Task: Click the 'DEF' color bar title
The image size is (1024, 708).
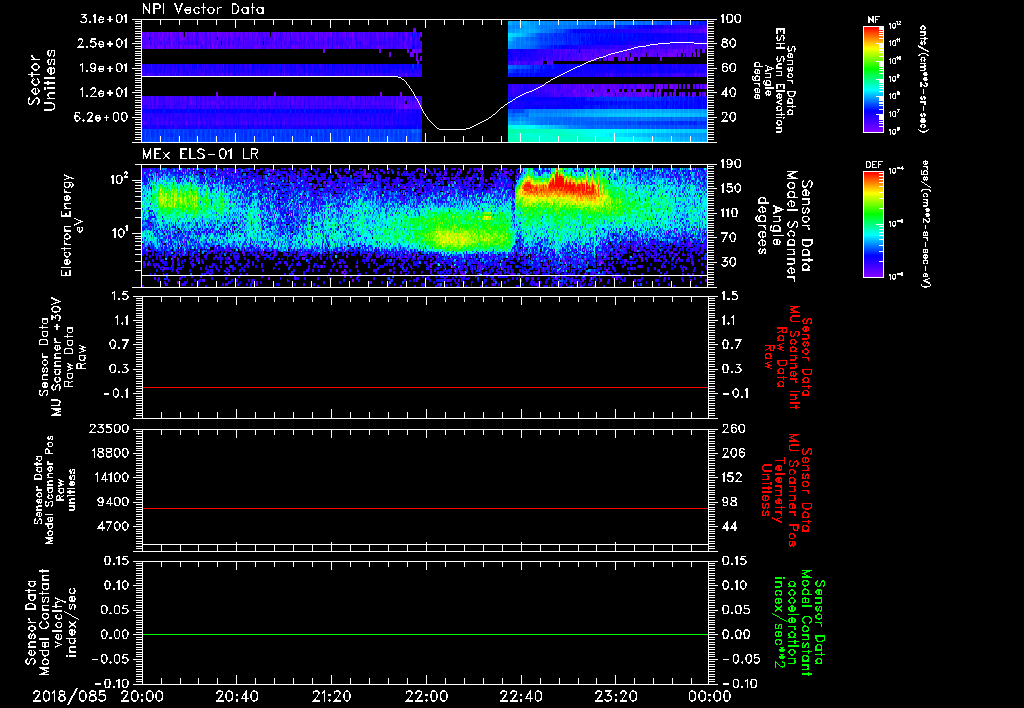Action: pyautogui.click(x=873, y=165)
